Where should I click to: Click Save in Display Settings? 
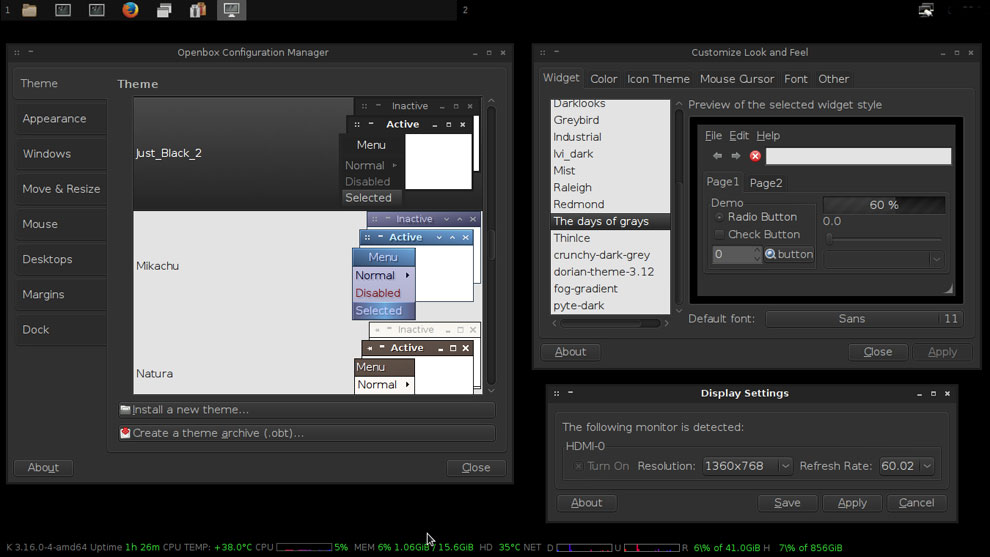[787, 503]
